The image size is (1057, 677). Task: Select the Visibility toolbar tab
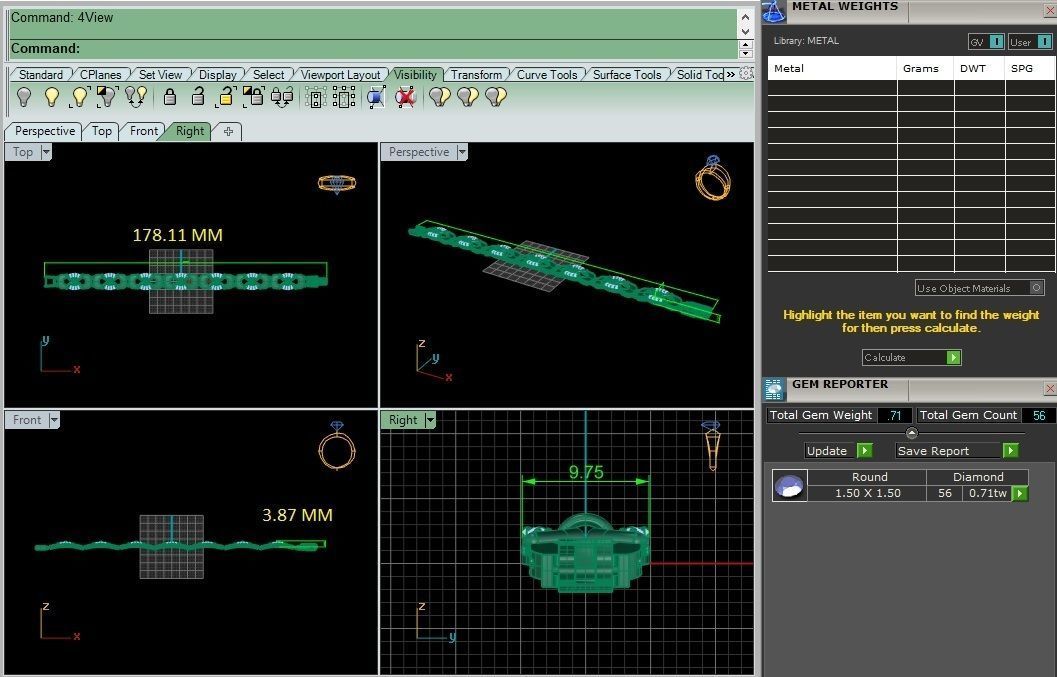click(415, 75)
